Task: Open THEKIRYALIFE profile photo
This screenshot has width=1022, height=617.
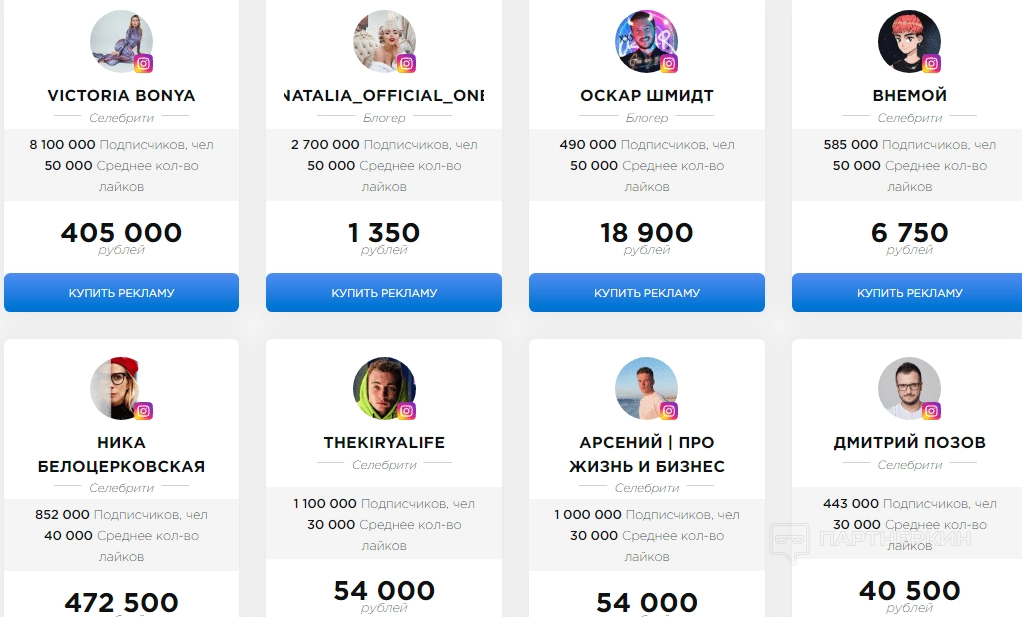Action: point(383,388)
